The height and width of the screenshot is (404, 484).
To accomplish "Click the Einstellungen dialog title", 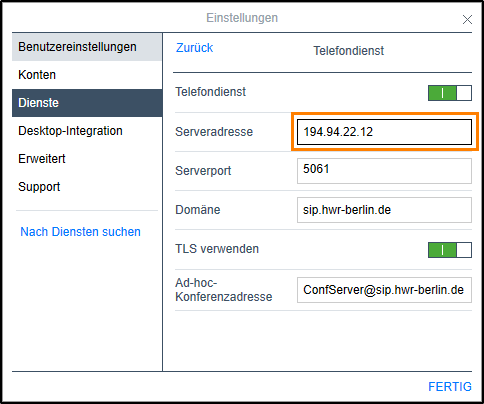I will 242,18.
